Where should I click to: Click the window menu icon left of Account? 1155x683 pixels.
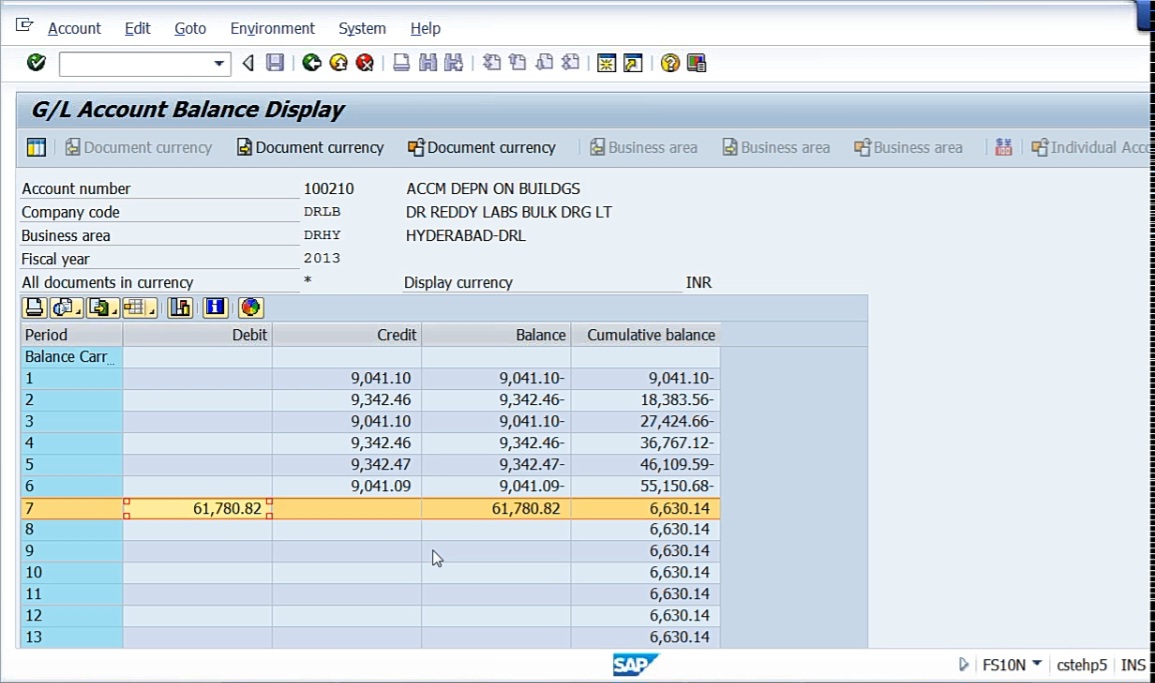point(24,26)
